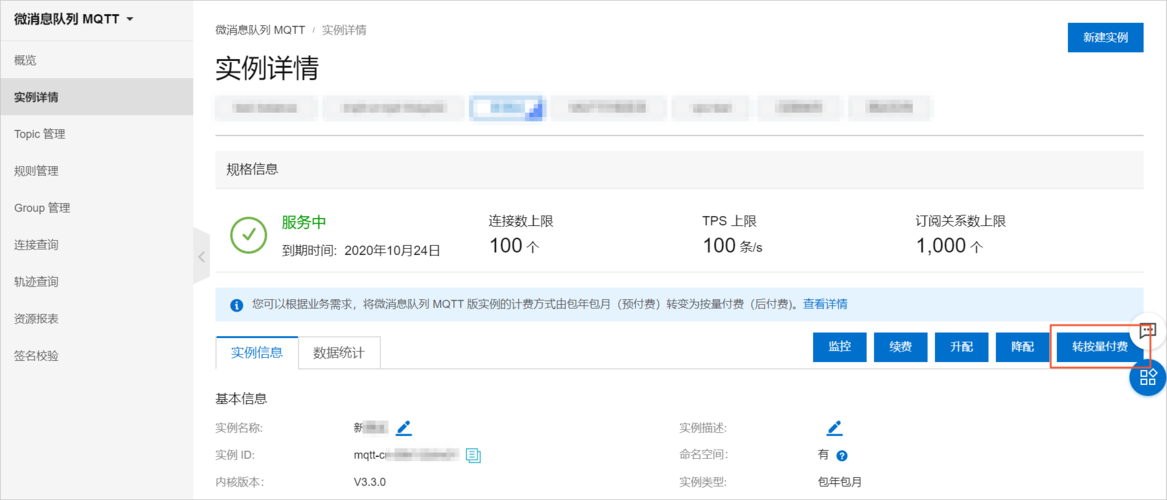The height and width of the screenshot is (500, 1167).
Task: Edit the 实例名称 with the pencil icon
Action: [403, 428]
